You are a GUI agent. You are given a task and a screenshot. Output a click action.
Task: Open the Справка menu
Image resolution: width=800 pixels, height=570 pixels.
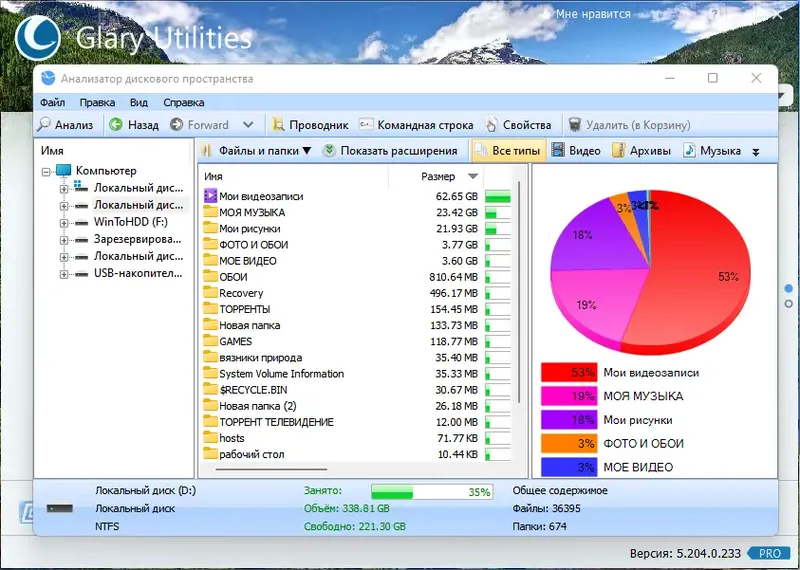point(184,103)
